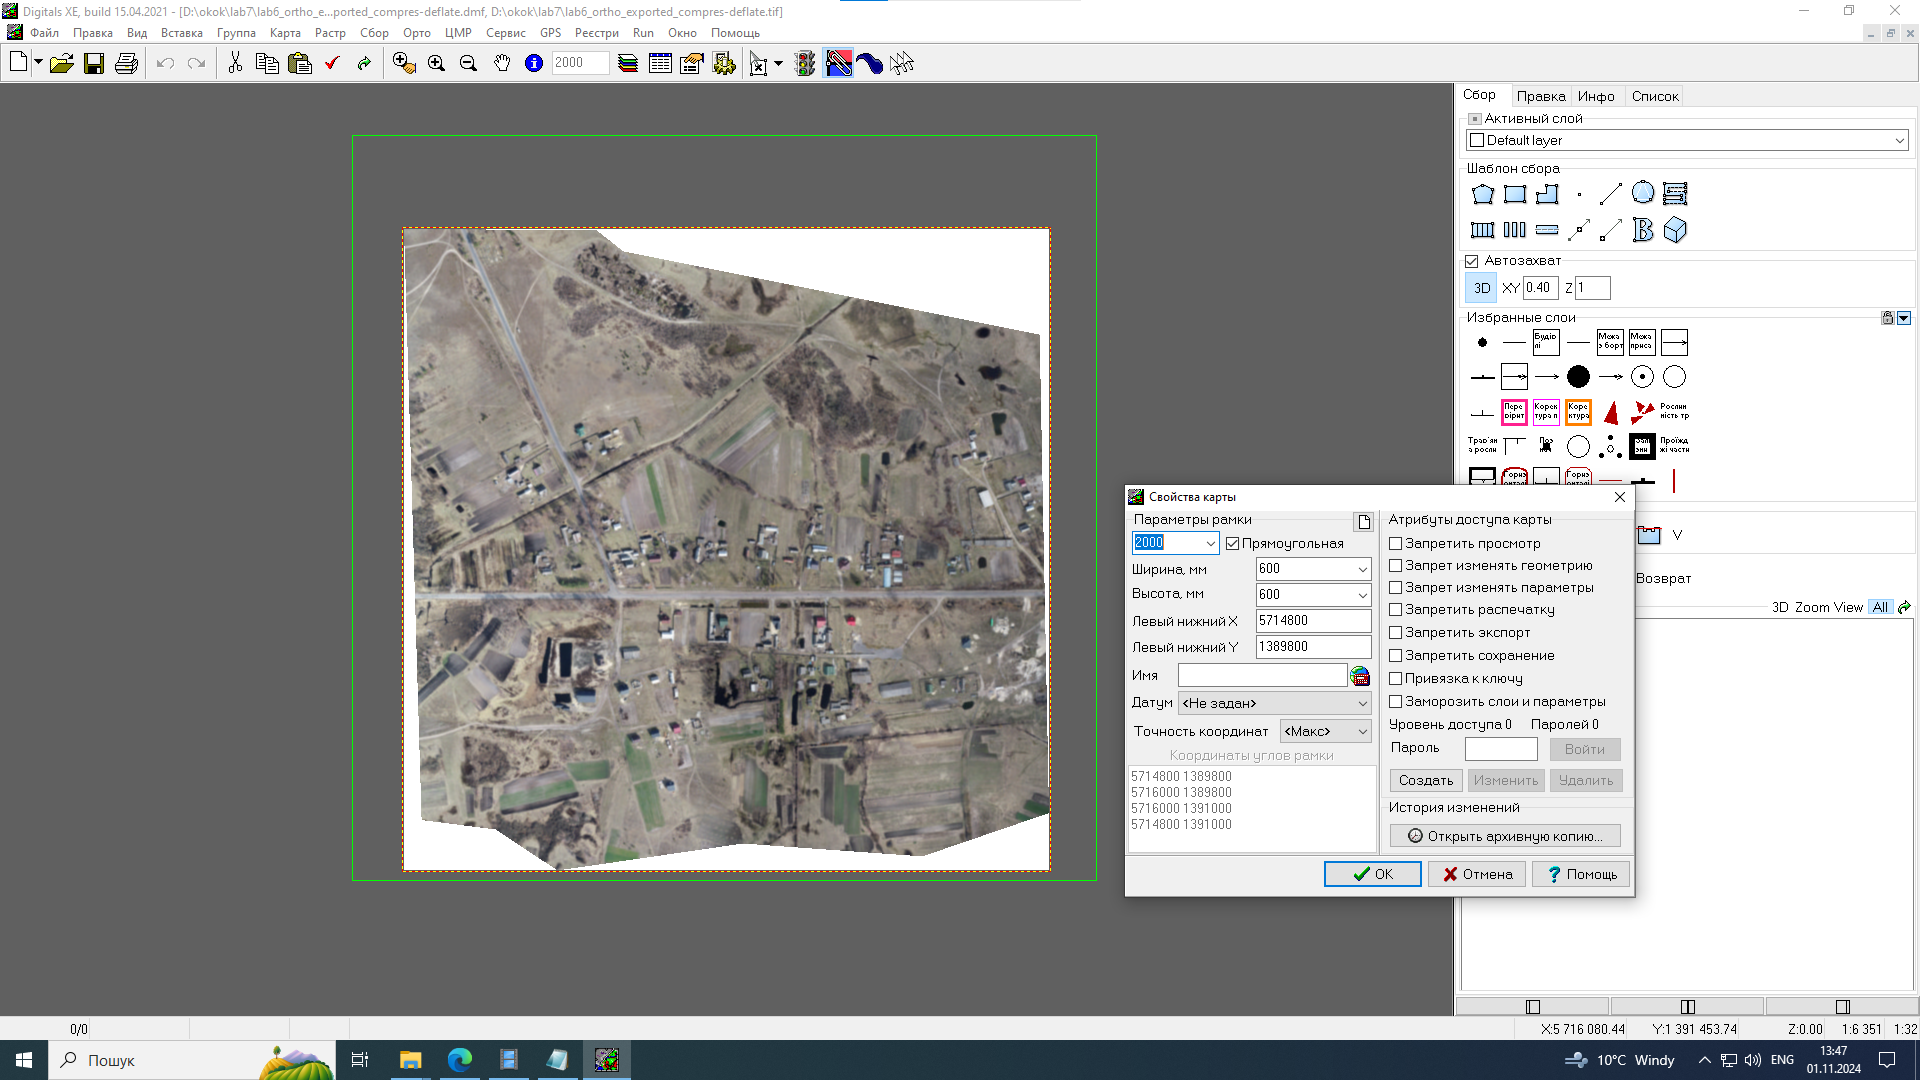1920x1080 pixels.
Task: Click the traffic light toolbar icon
Action: tap(805, 64)
